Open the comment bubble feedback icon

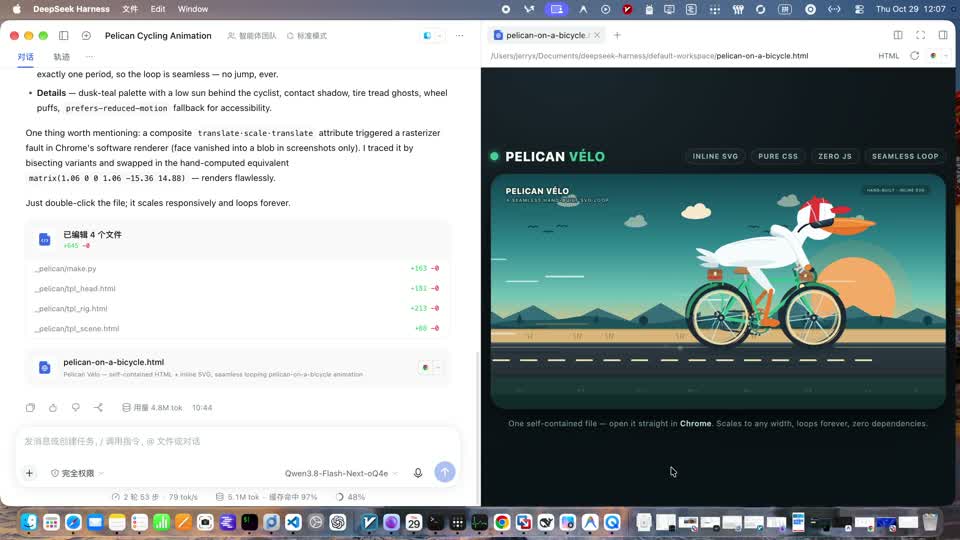coord(75,408)
